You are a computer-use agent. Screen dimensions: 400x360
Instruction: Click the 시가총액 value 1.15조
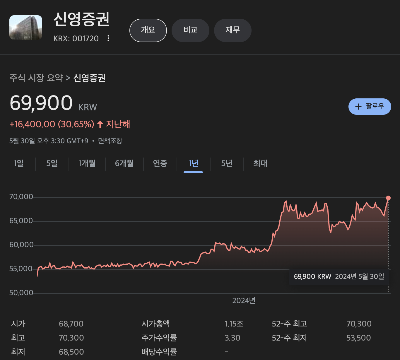pos(234,324)
